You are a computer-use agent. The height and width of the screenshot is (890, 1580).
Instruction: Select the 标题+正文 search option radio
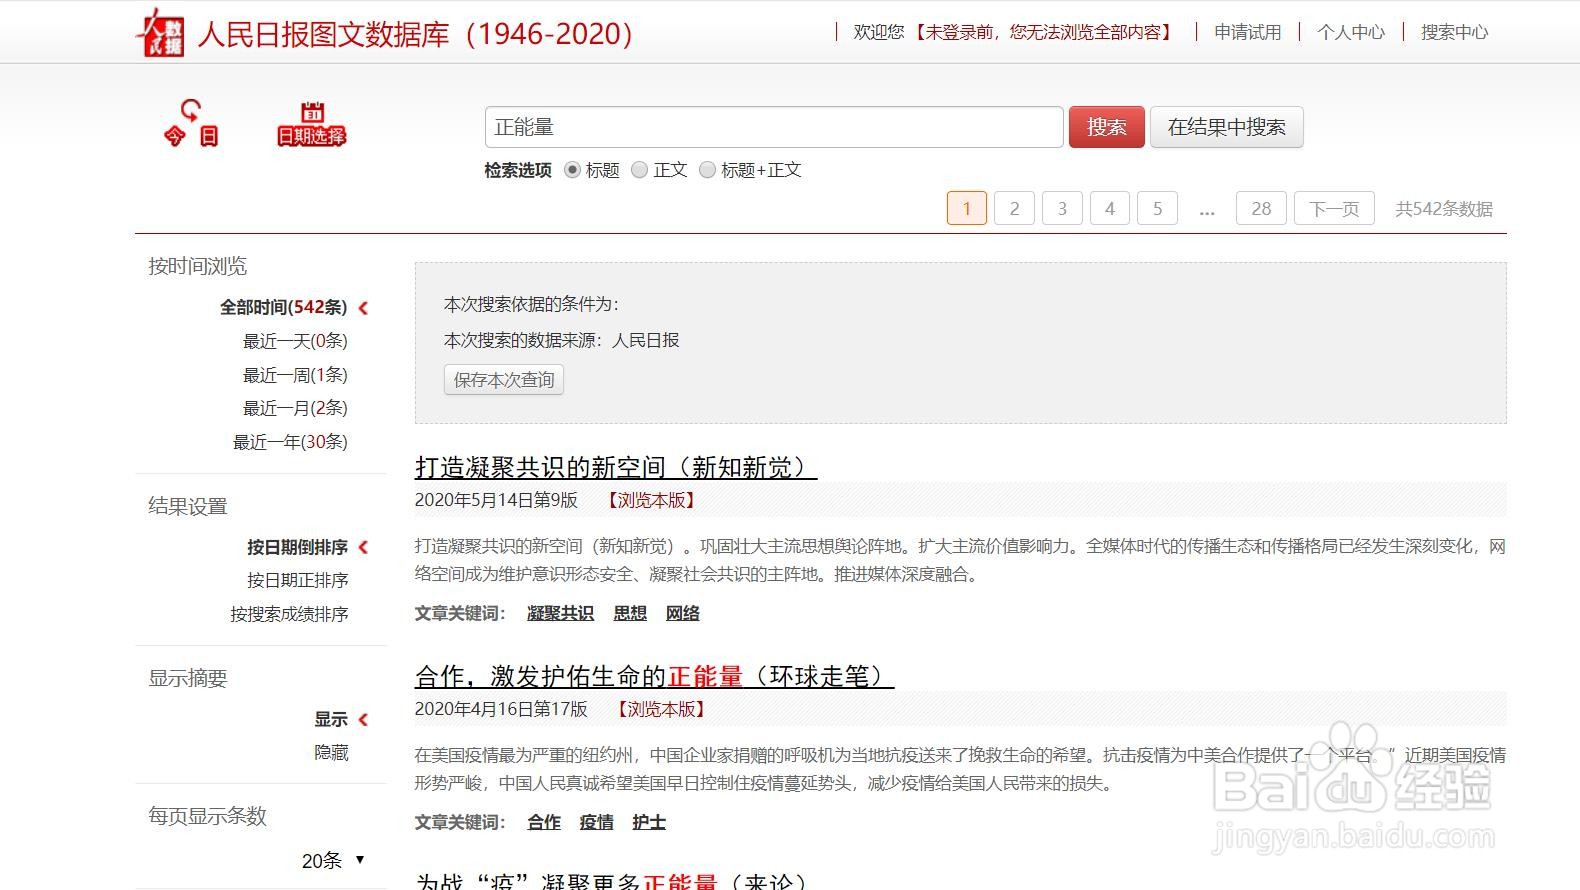coord(707,170)
